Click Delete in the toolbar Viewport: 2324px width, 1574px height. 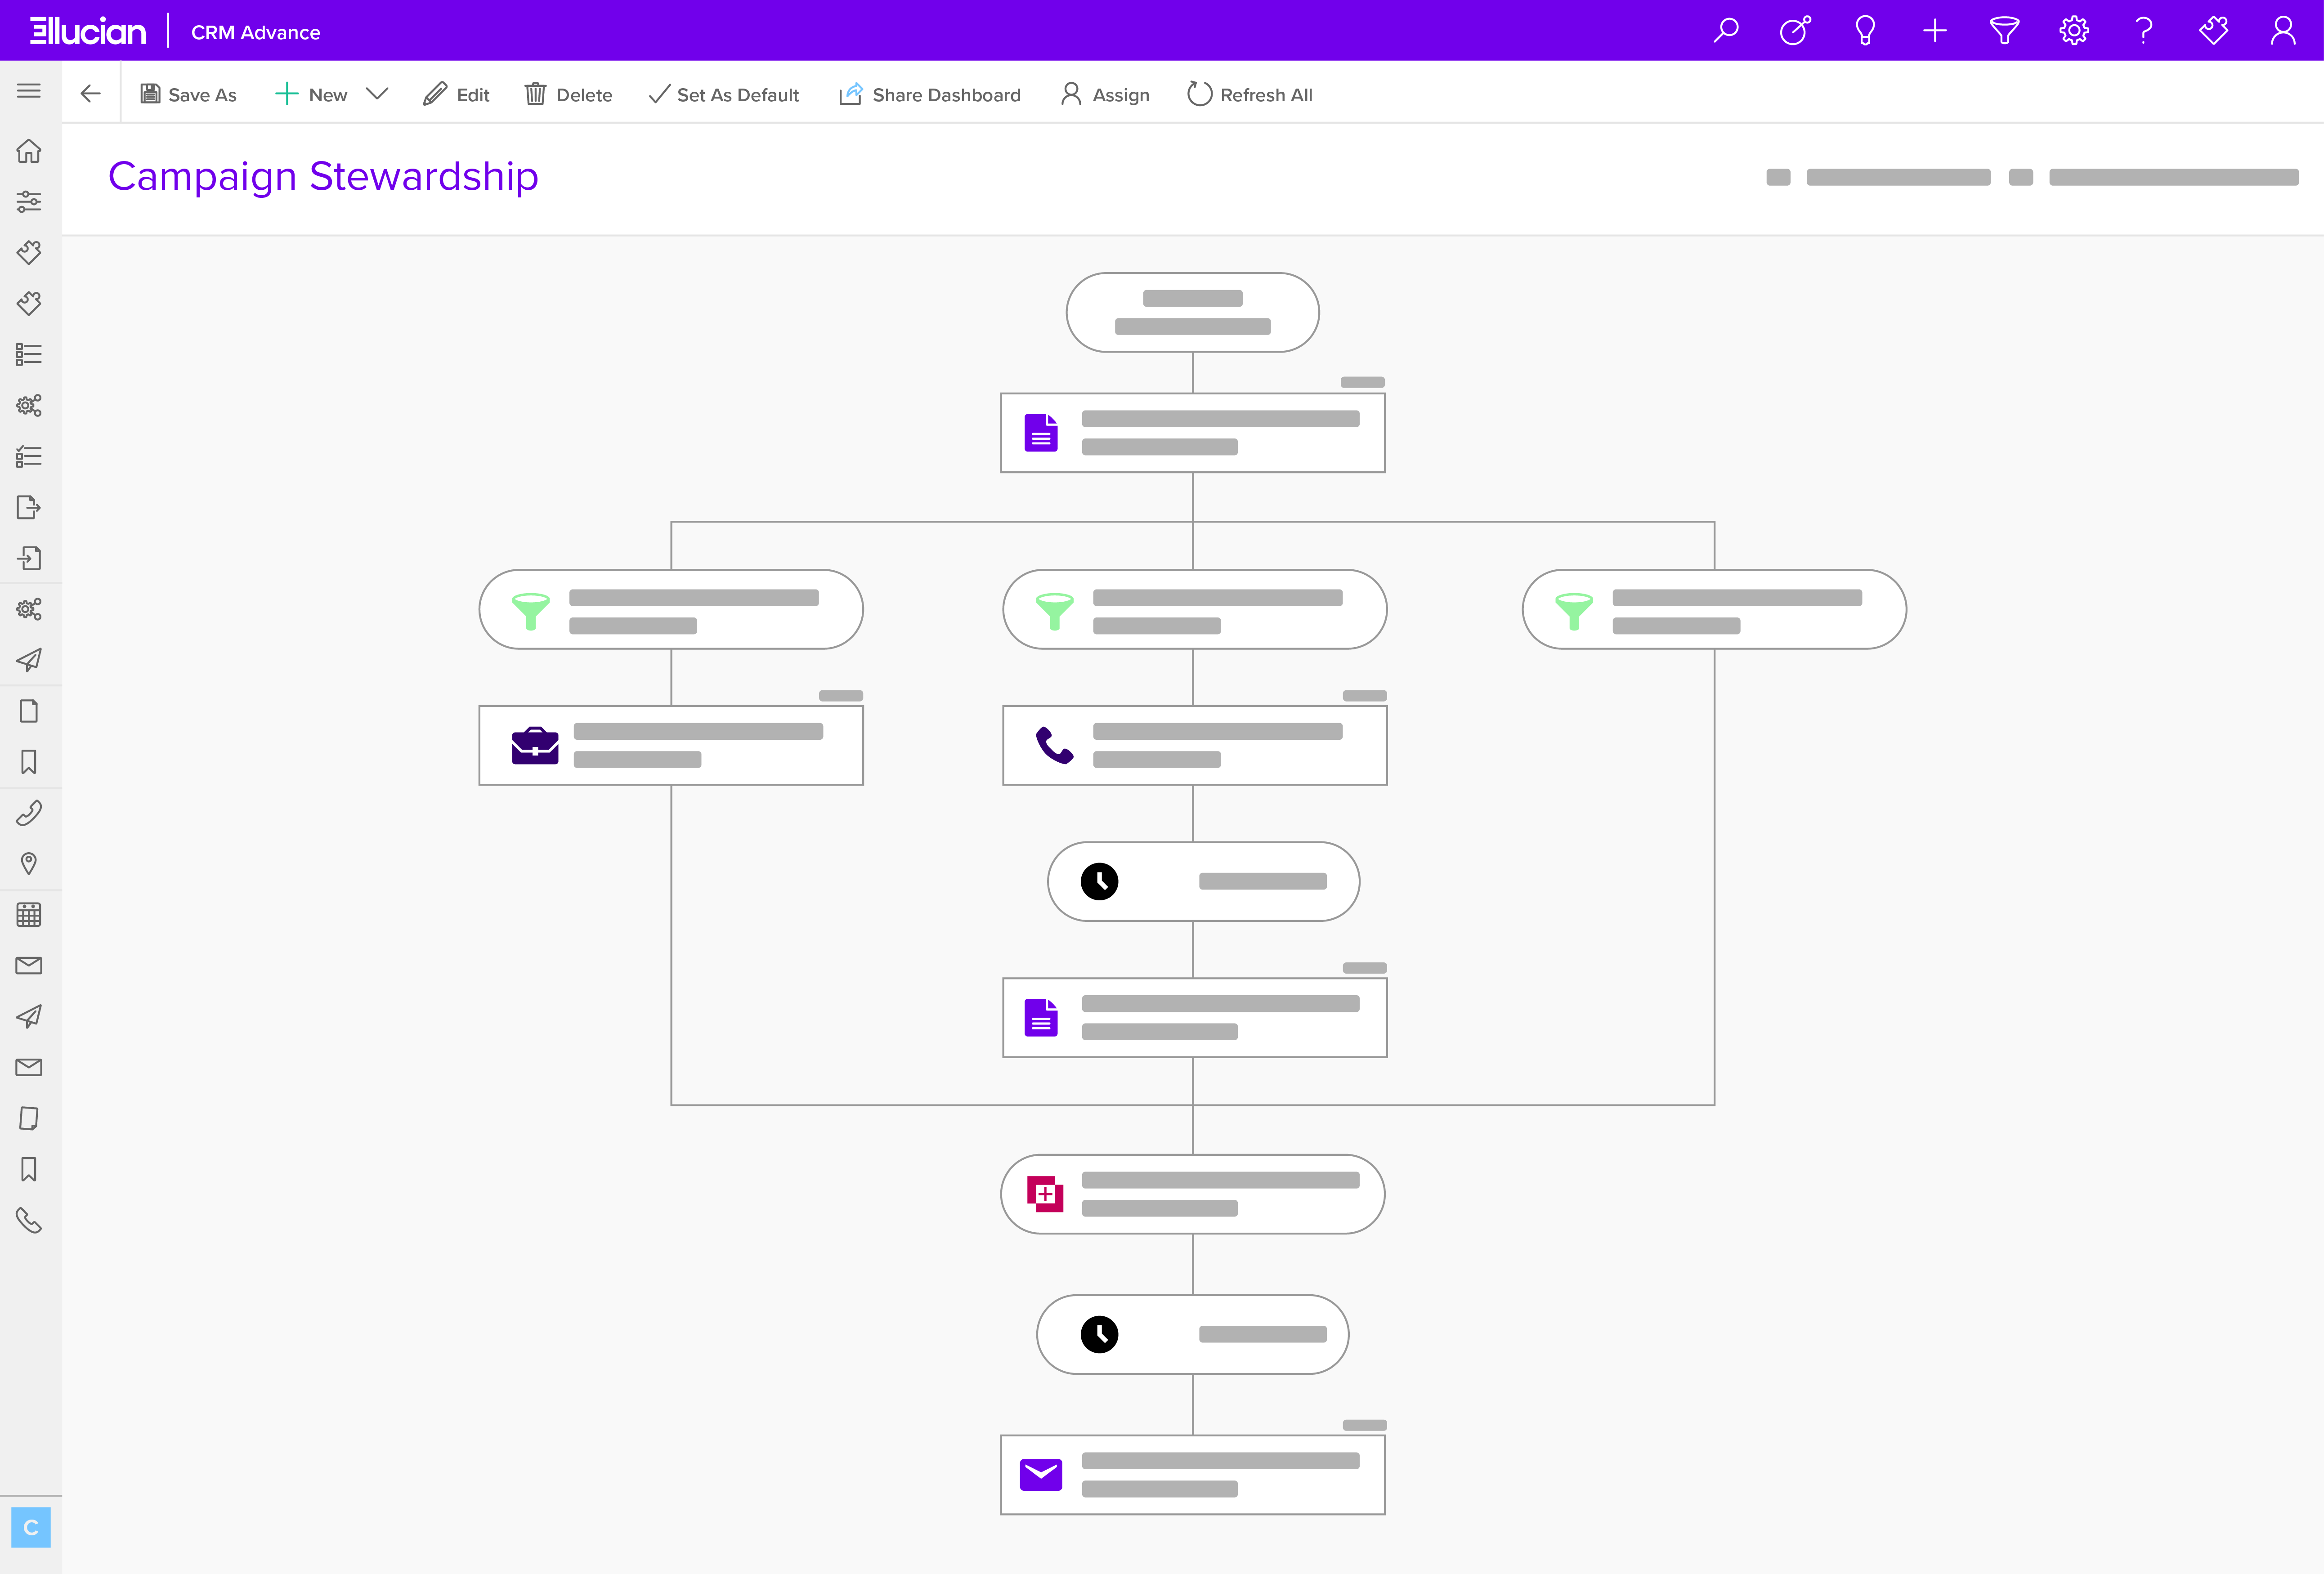point(568,94)
